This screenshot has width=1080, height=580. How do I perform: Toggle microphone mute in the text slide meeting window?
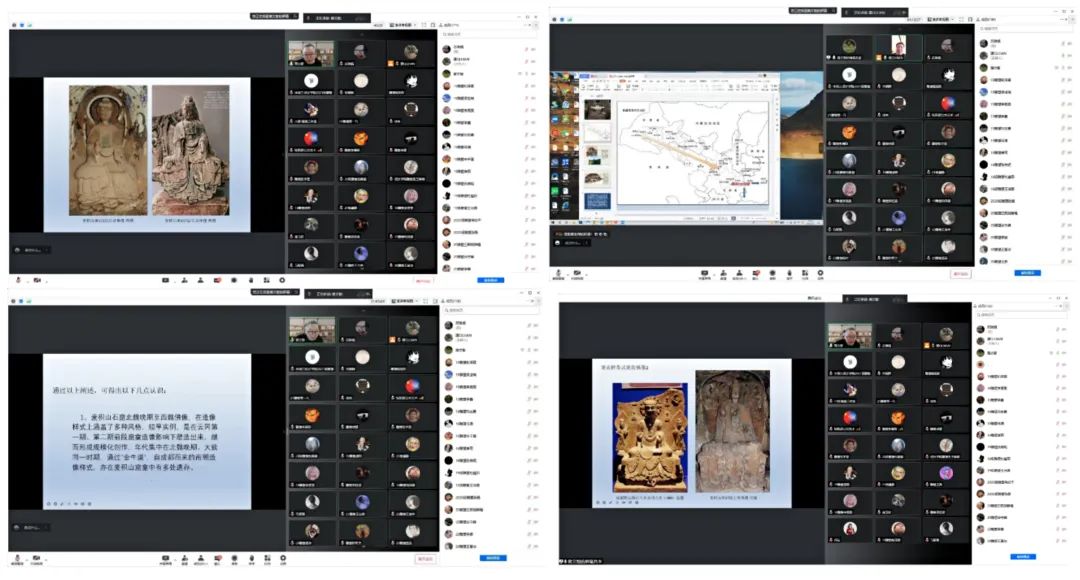click(17, 559)
